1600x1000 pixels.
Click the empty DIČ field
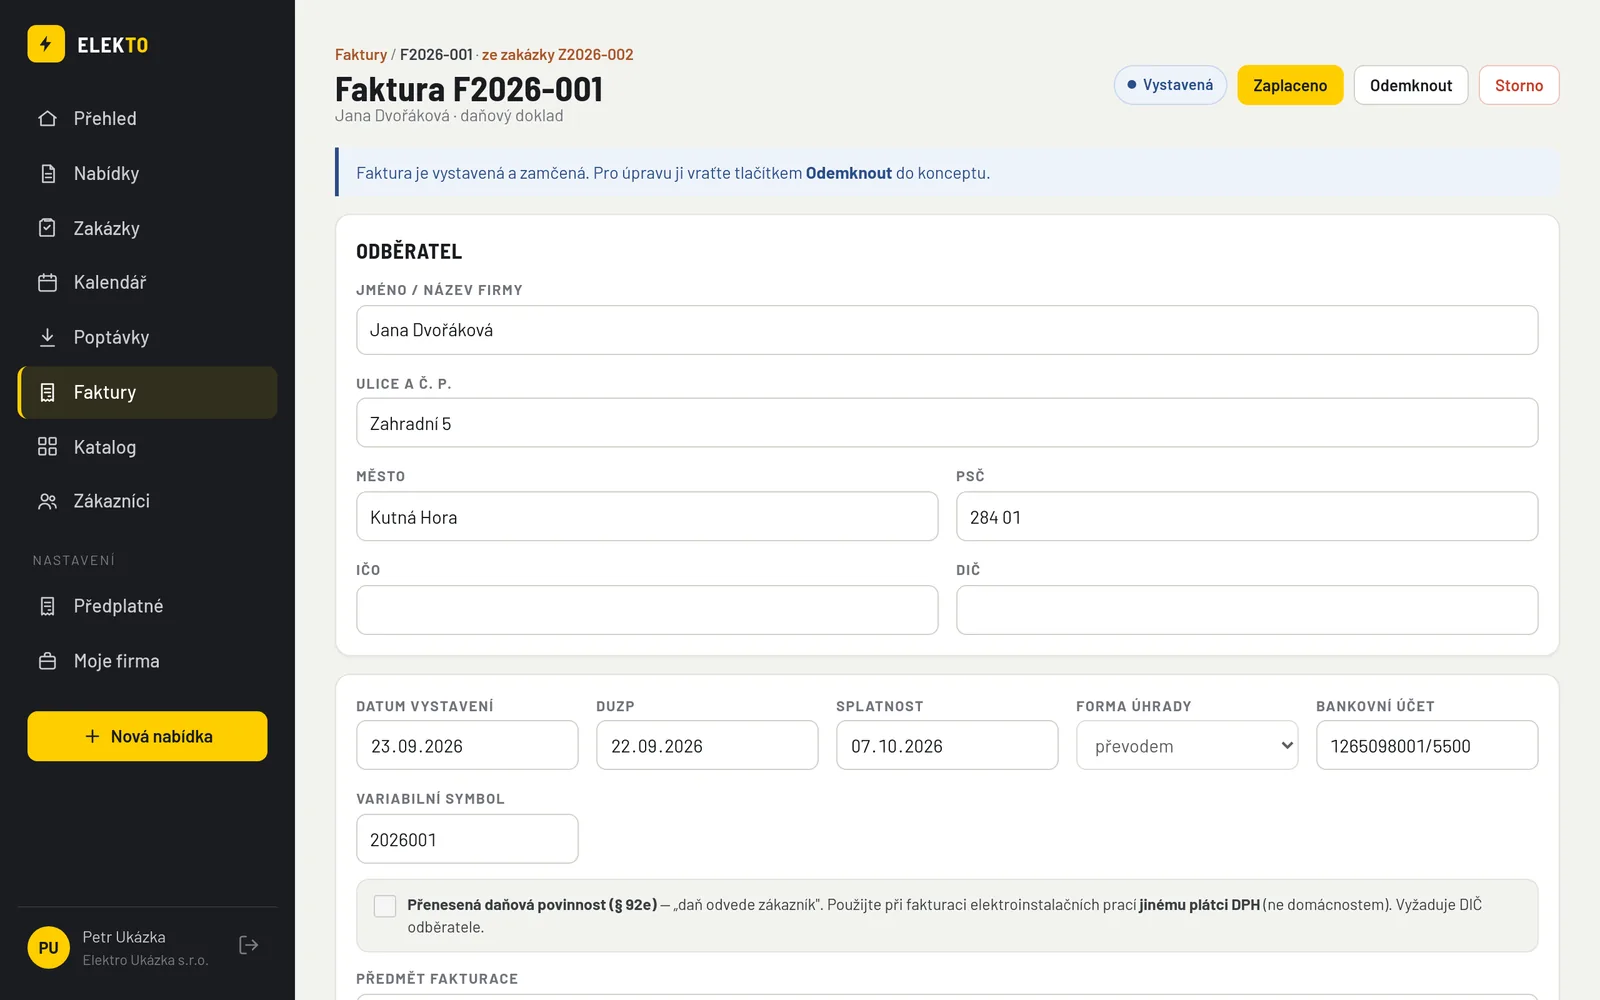pyautogui.click(x=1247, y=610)
